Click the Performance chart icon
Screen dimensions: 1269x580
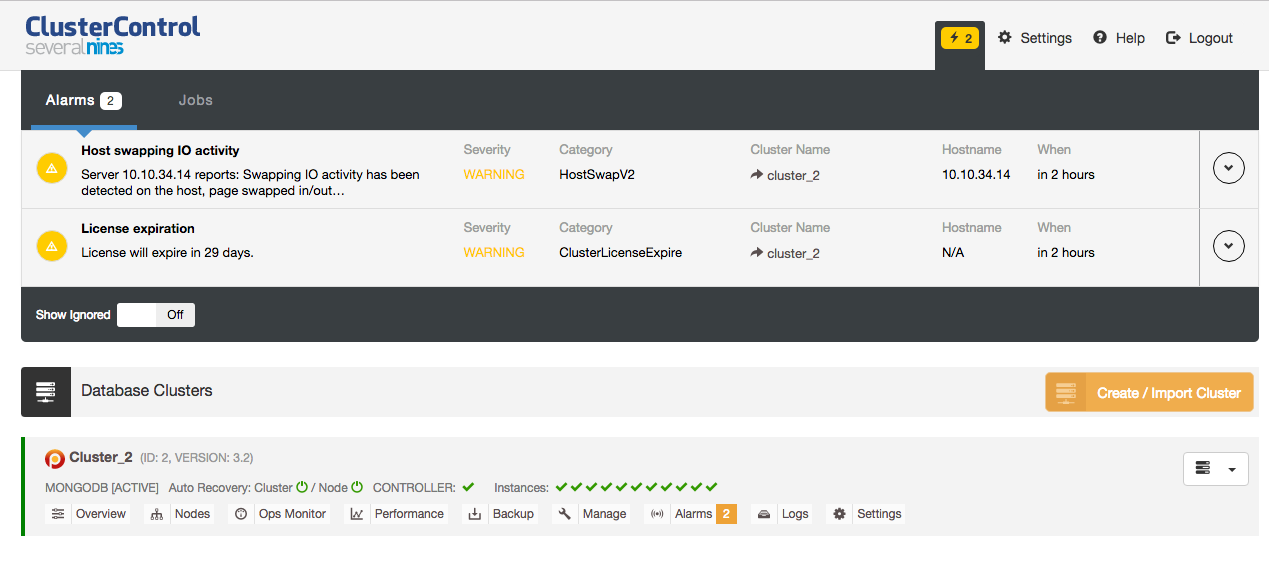click(x=357, y=514)
